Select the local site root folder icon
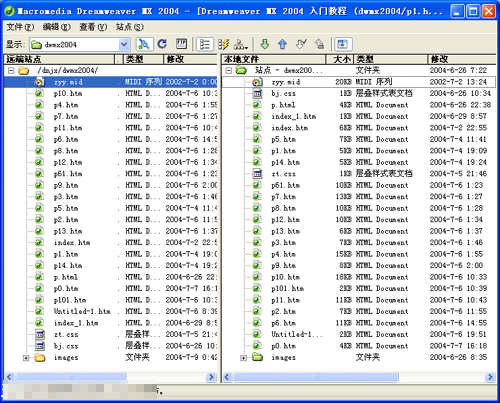Image resolution: width=500 pixels, height=403 pixels. pos(241,70)
